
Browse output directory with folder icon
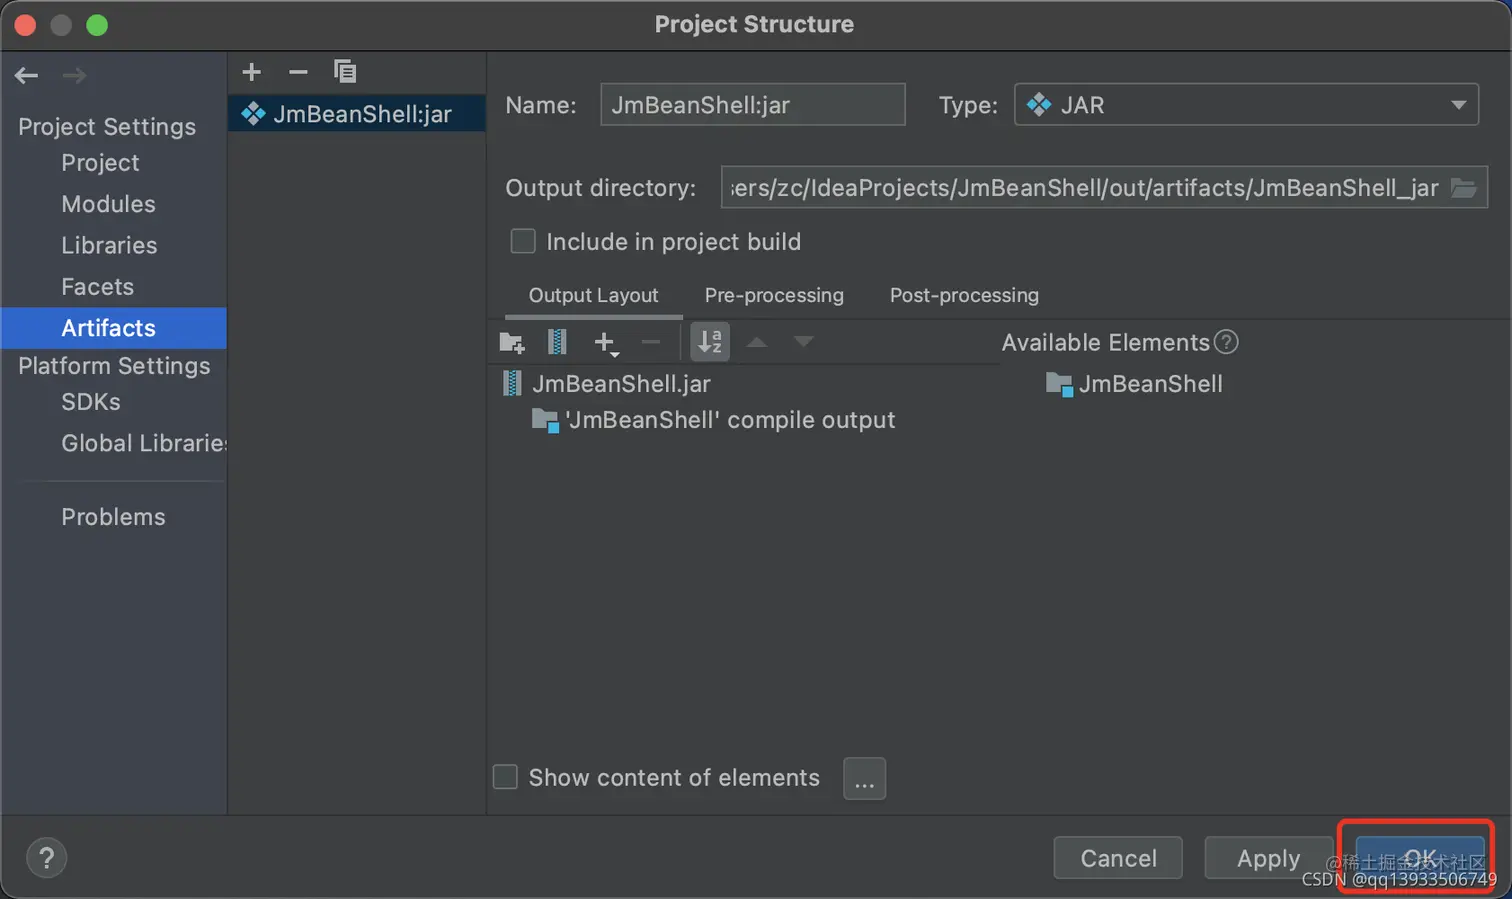click(1464, 188)
